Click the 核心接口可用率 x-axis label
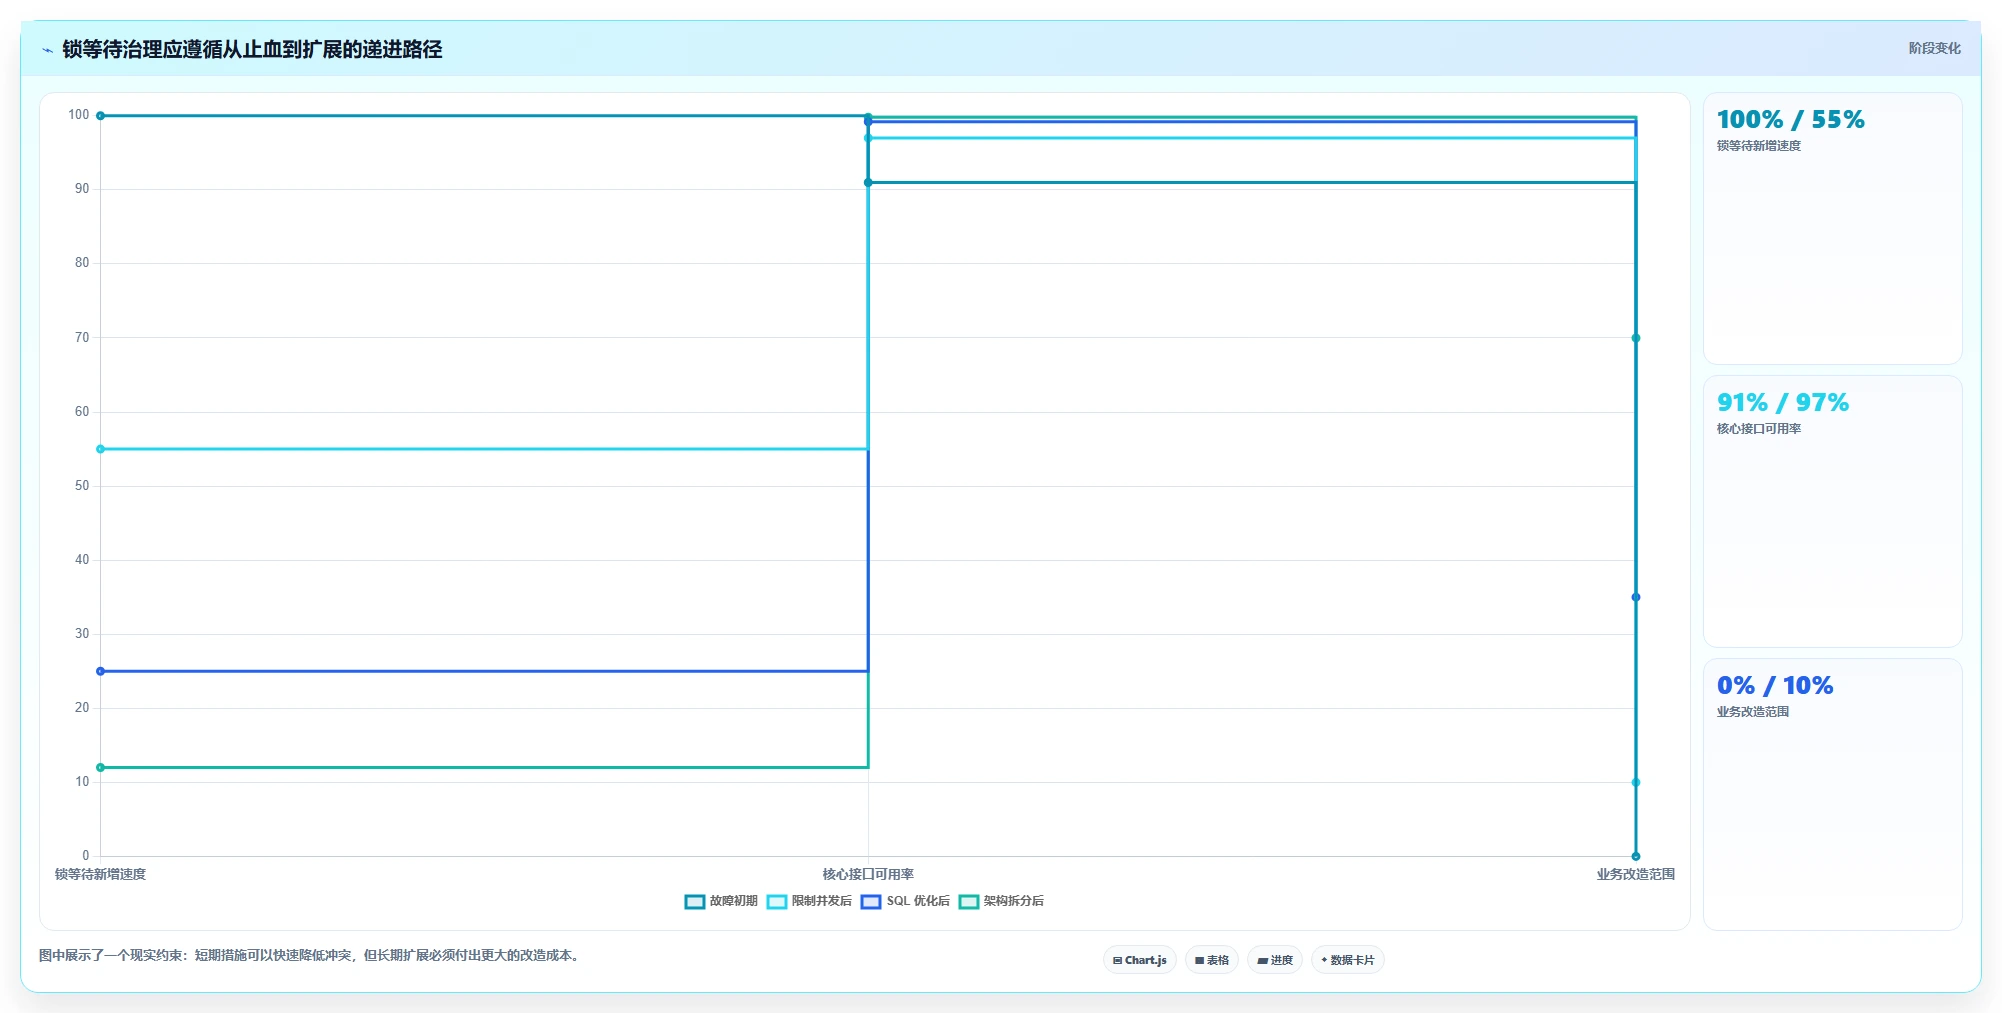The height and width of the screenshot is (1013, 2002). pos(868,874)
